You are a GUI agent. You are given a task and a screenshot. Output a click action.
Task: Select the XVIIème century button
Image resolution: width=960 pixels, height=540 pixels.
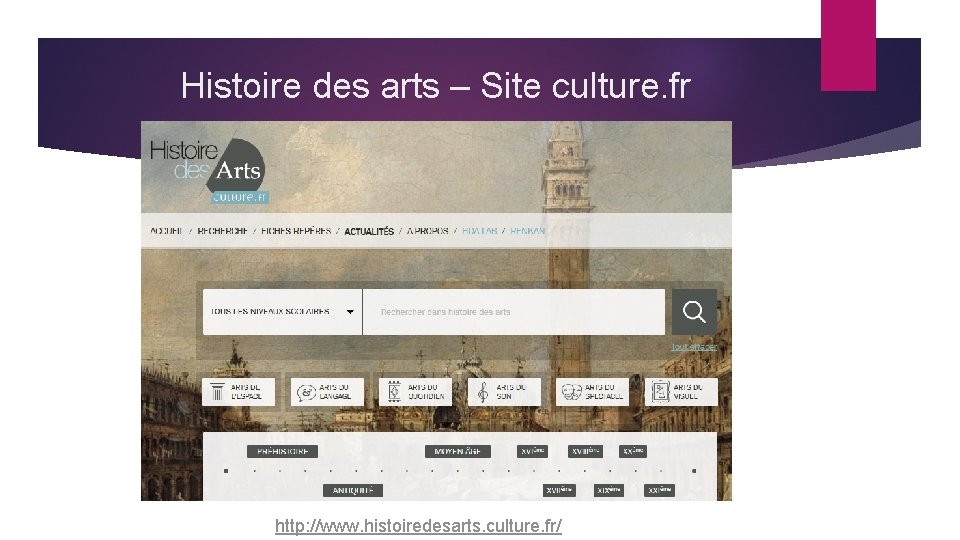point(559,490)
